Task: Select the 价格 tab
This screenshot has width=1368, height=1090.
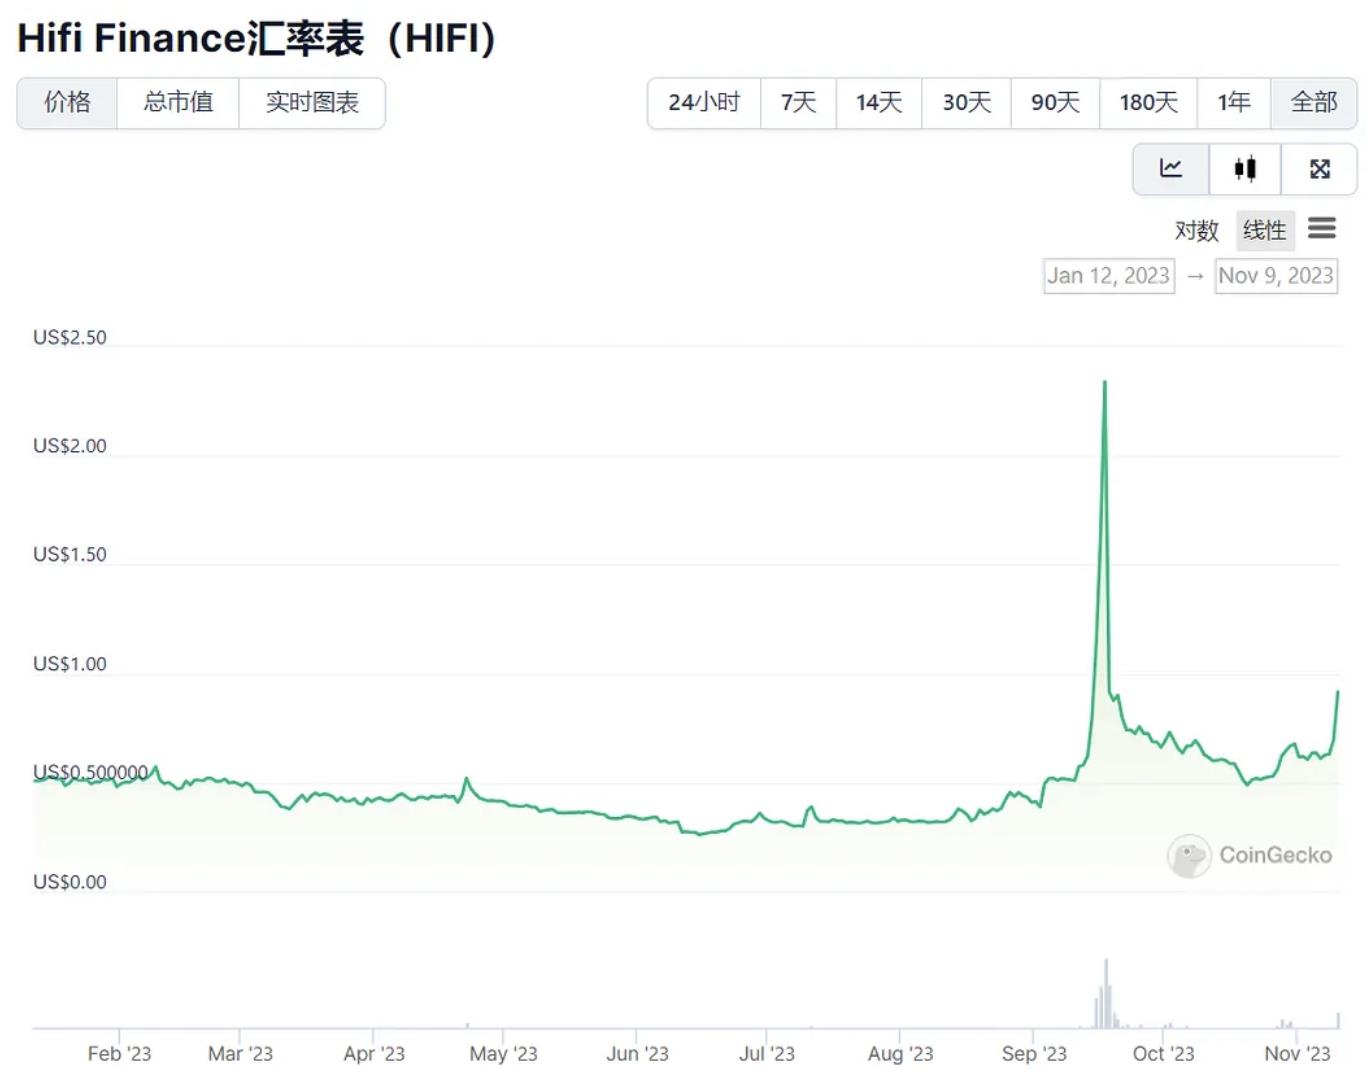Action: tap(67, 103)
